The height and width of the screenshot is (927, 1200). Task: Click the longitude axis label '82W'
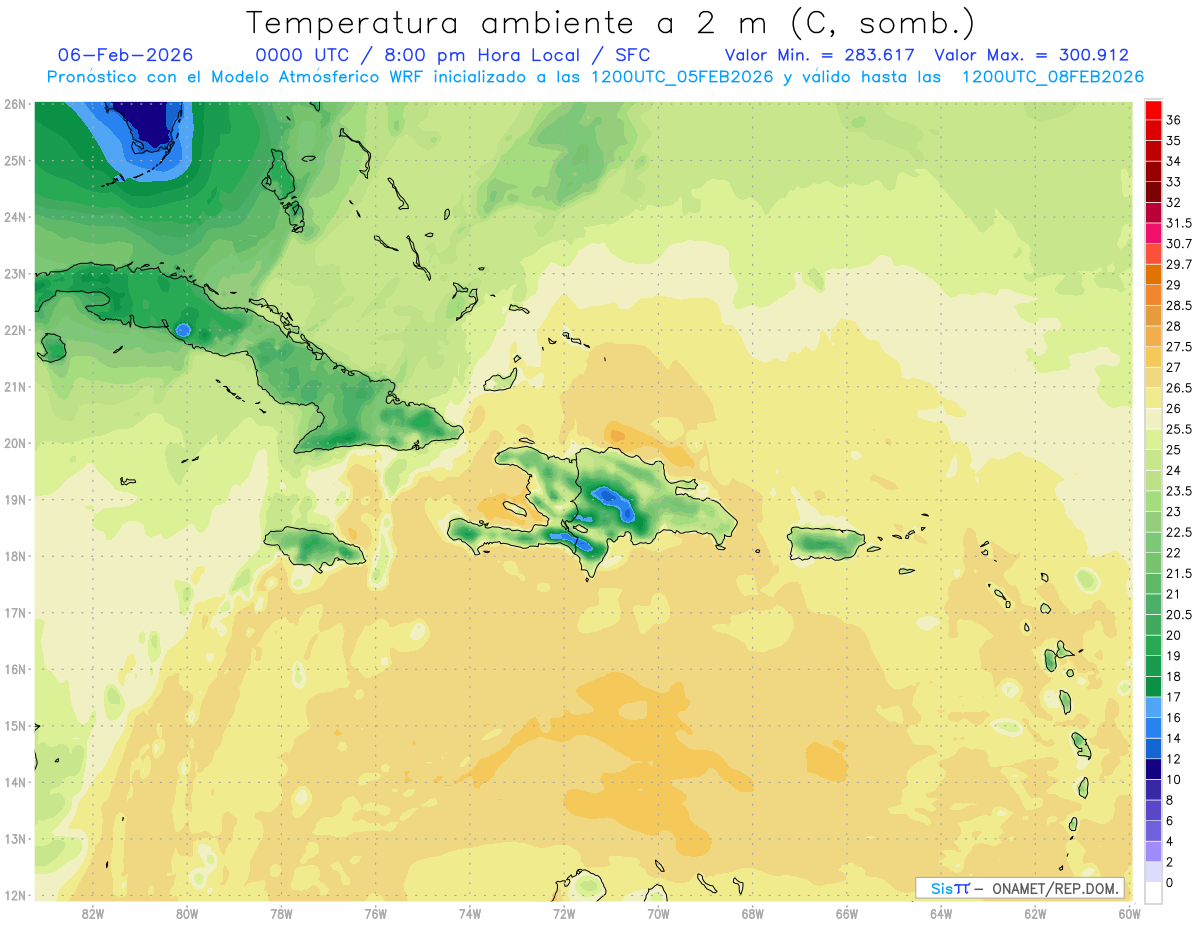(93, 914)
